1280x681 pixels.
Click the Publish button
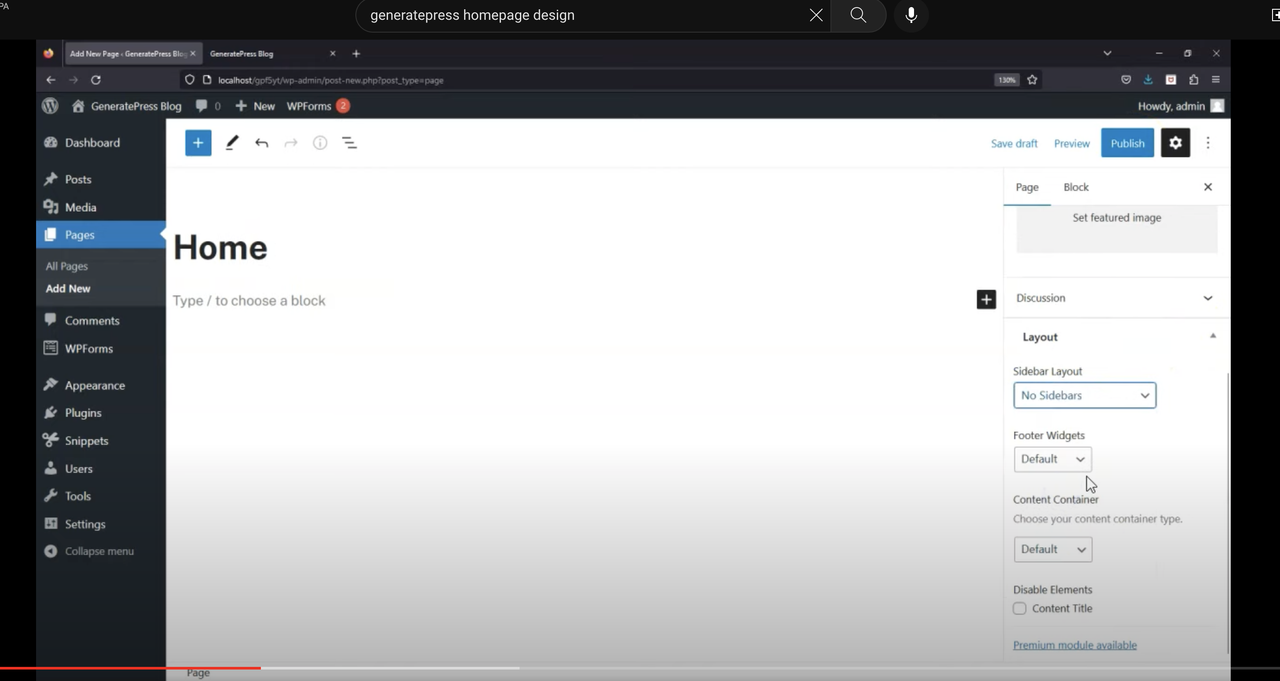point(1128,143)
